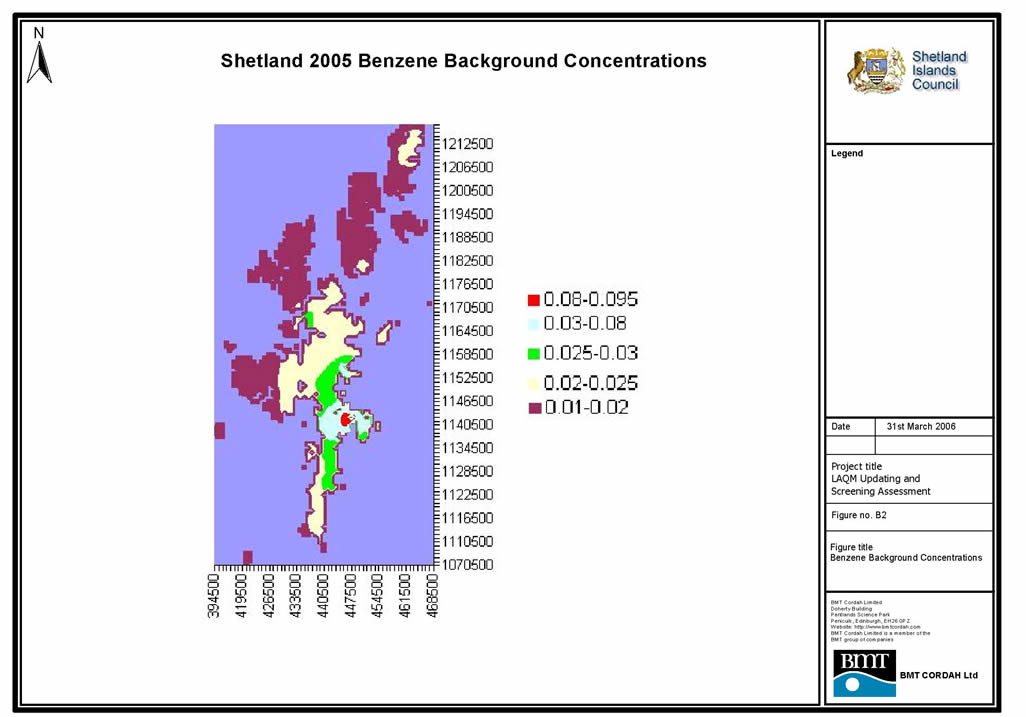Select the maroon 0.01-0.02 legend swatch
Viewport: 1026px width, 717px height.
pos(534,407)
